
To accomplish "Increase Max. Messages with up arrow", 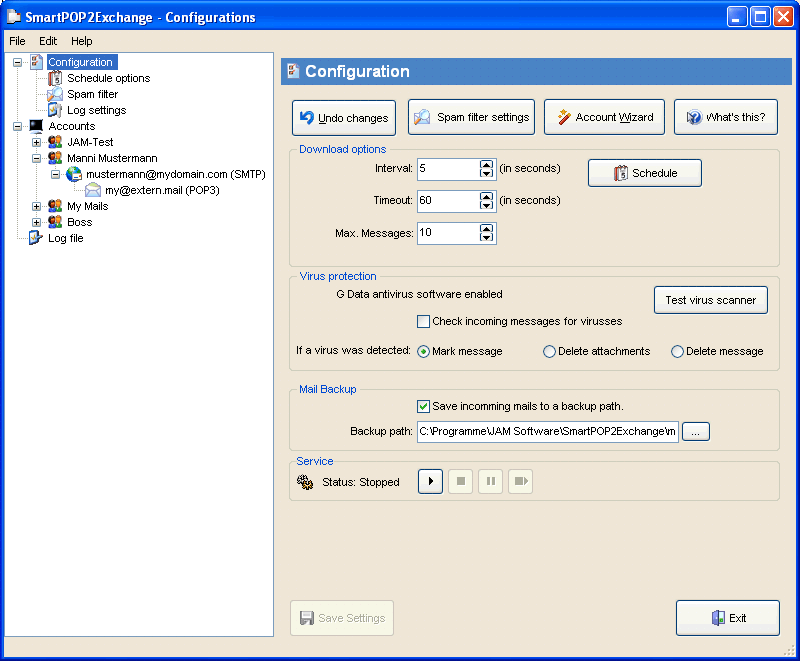I will [x=487, y=228].
